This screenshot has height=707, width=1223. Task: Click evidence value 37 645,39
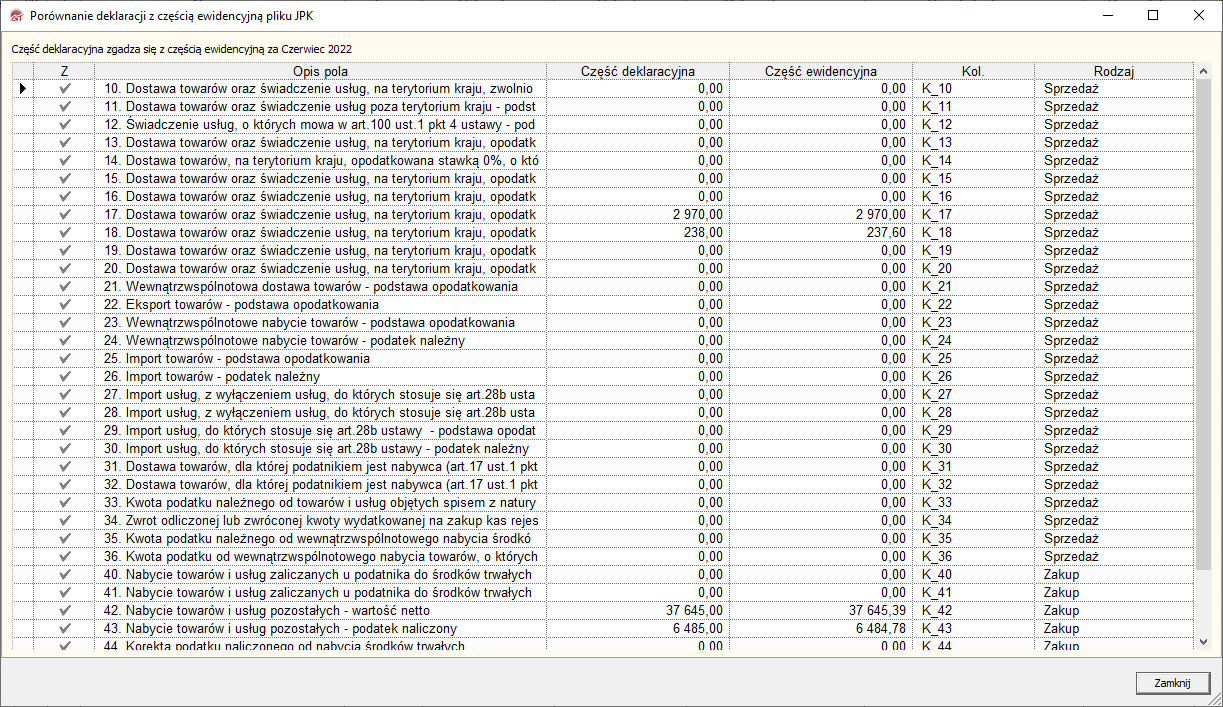point(821,611)
